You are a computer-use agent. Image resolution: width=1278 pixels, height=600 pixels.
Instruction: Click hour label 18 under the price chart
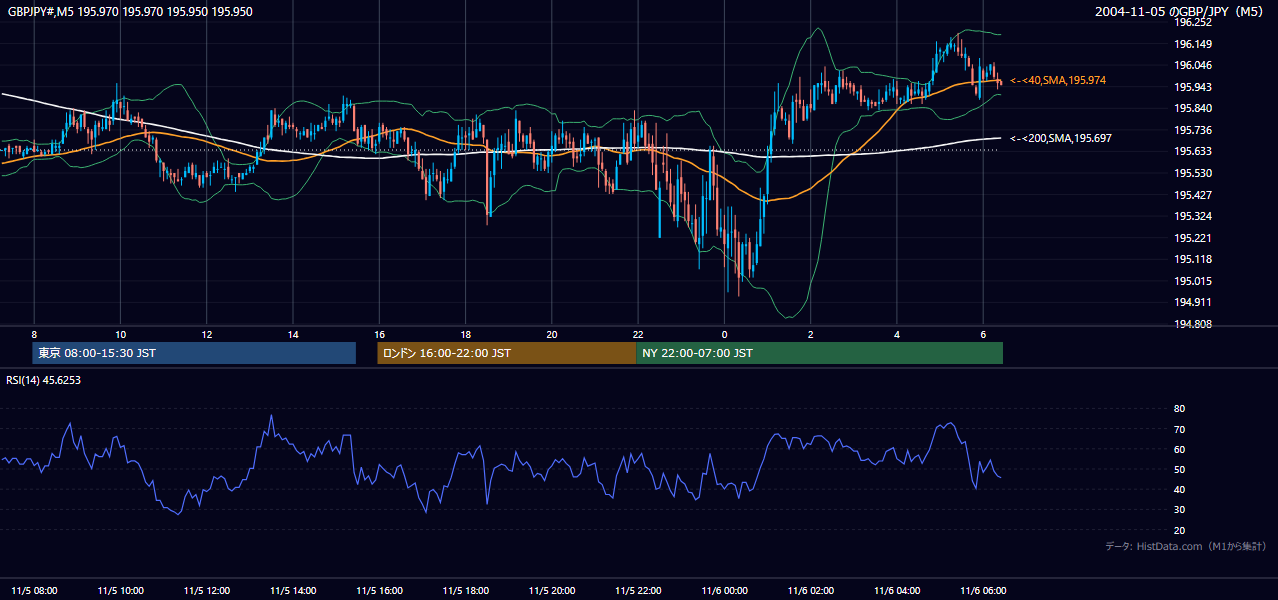465,333
